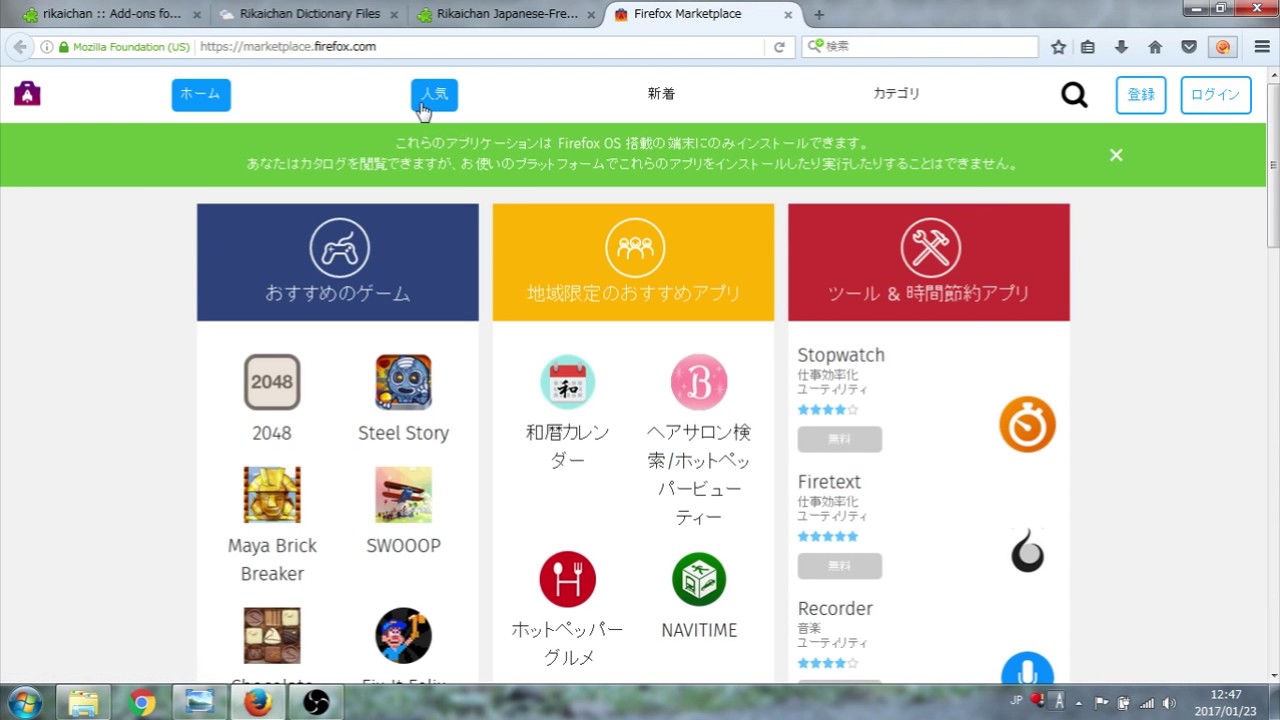
Task: Open the Fix-It Felix app icon
Action: pyautogui.click(x=403, y=636)
